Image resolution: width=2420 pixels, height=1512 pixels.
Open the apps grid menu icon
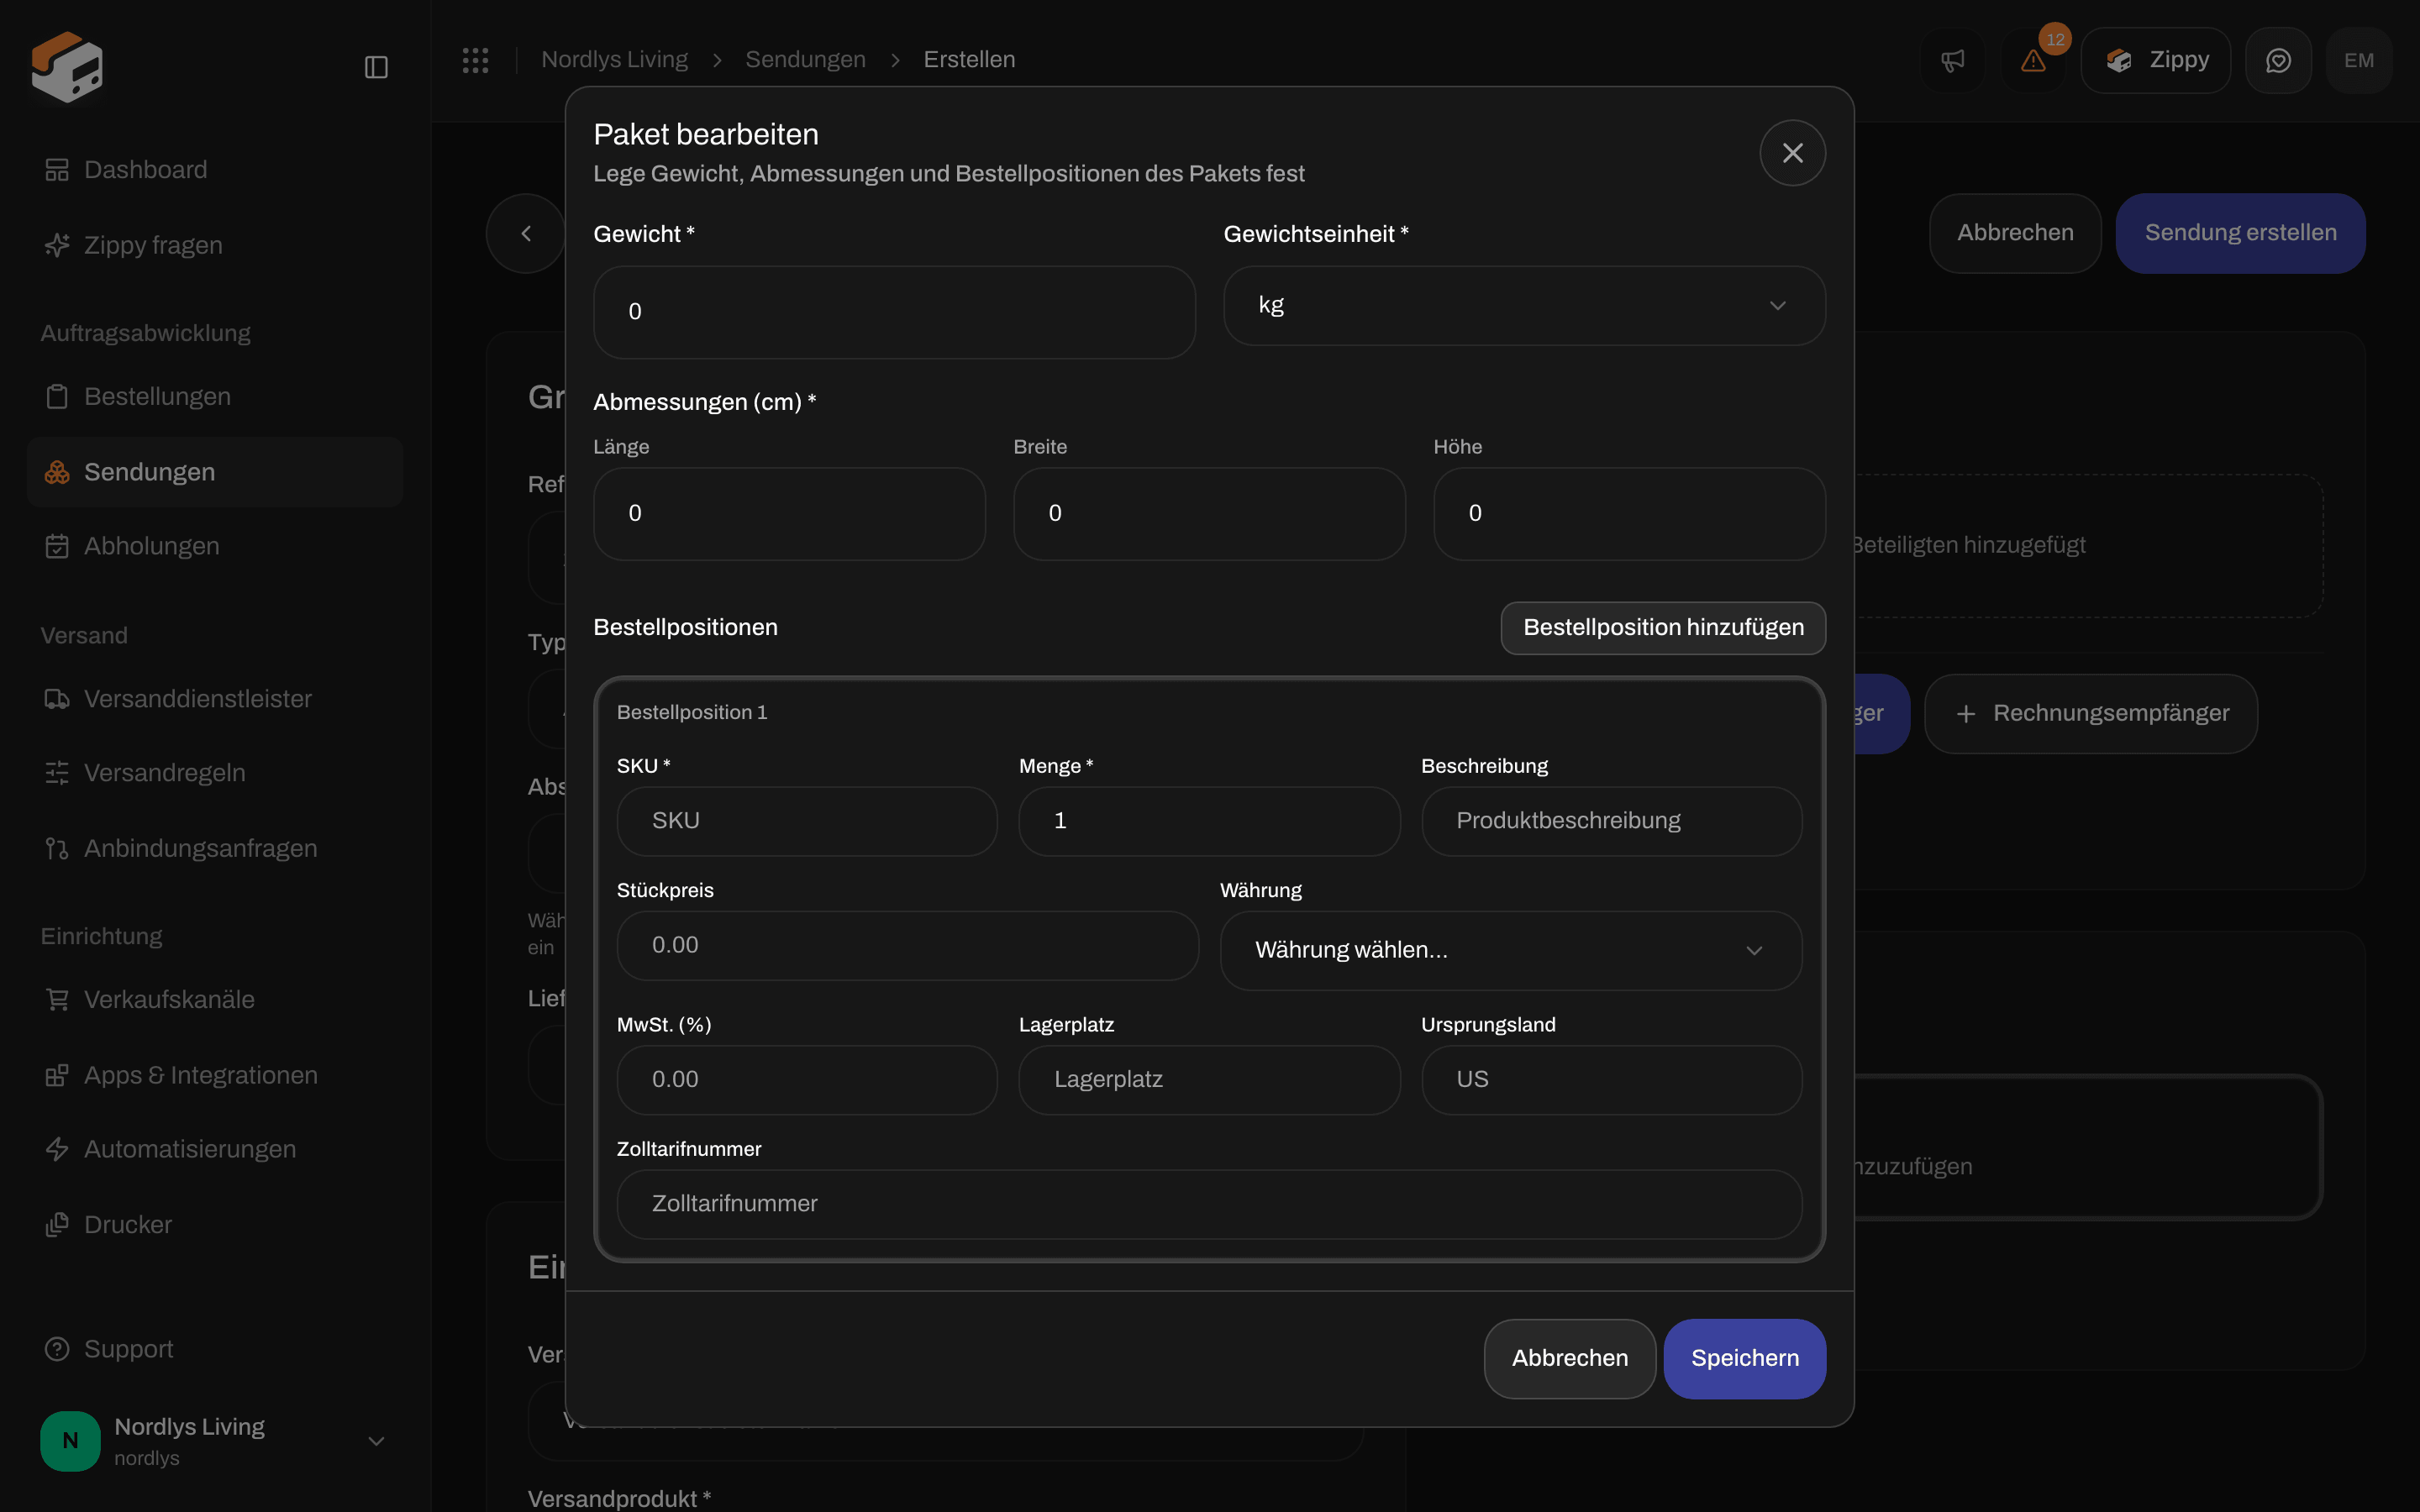point(475,60)
